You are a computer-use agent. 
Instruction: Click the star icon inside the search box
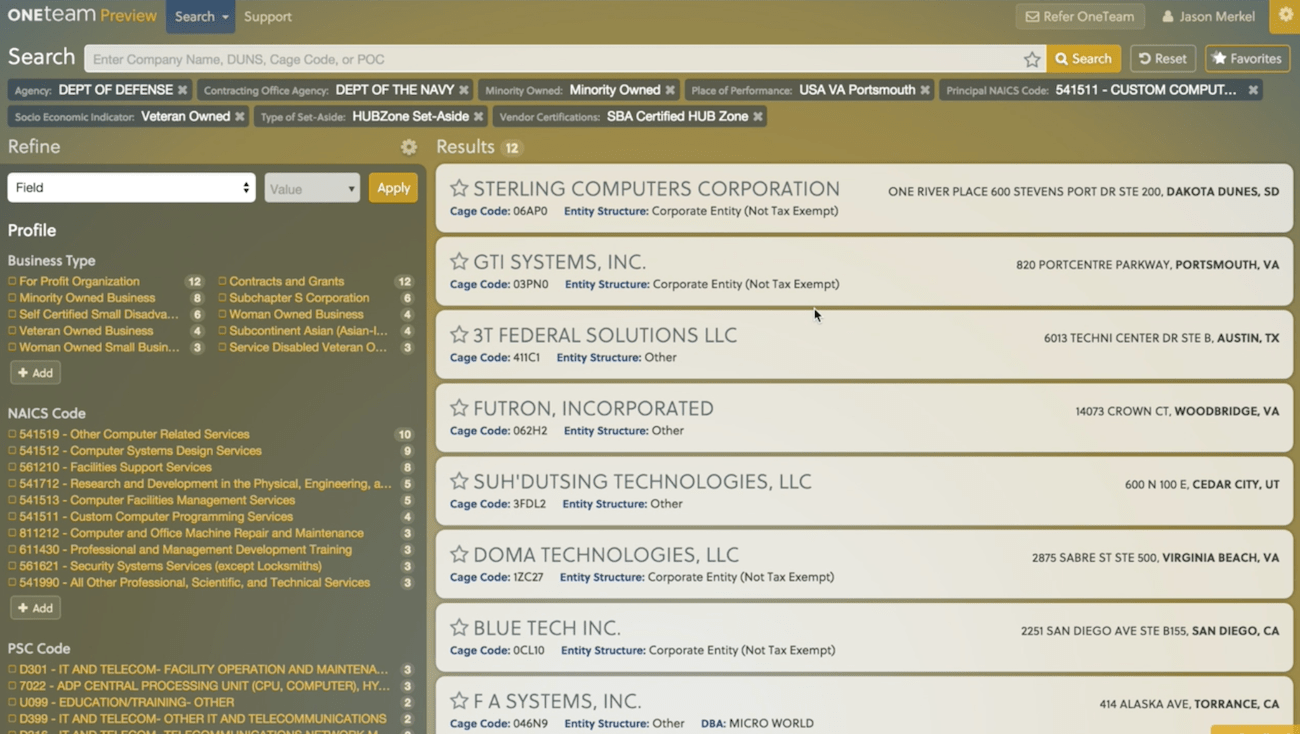click(1032, 59)
